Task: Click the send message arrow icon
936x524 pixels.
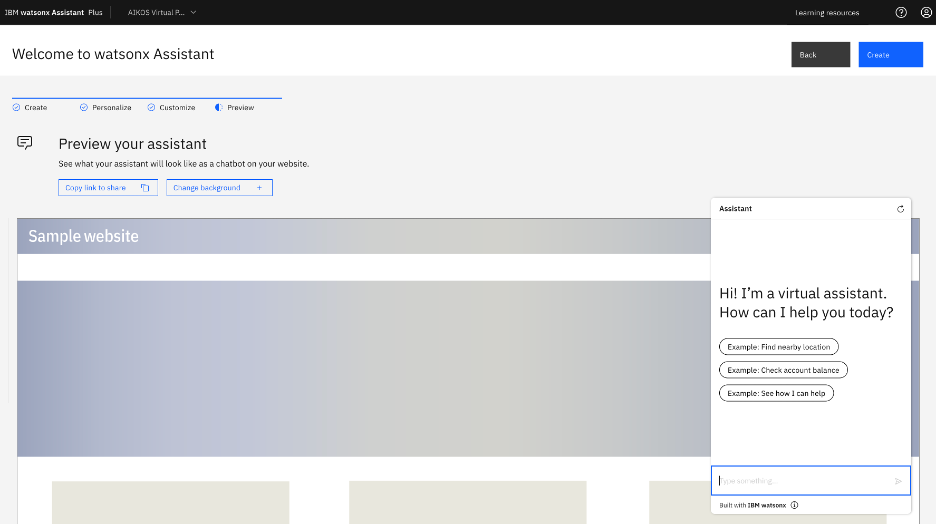Action: pyautogui.click(x=898, y=481)
